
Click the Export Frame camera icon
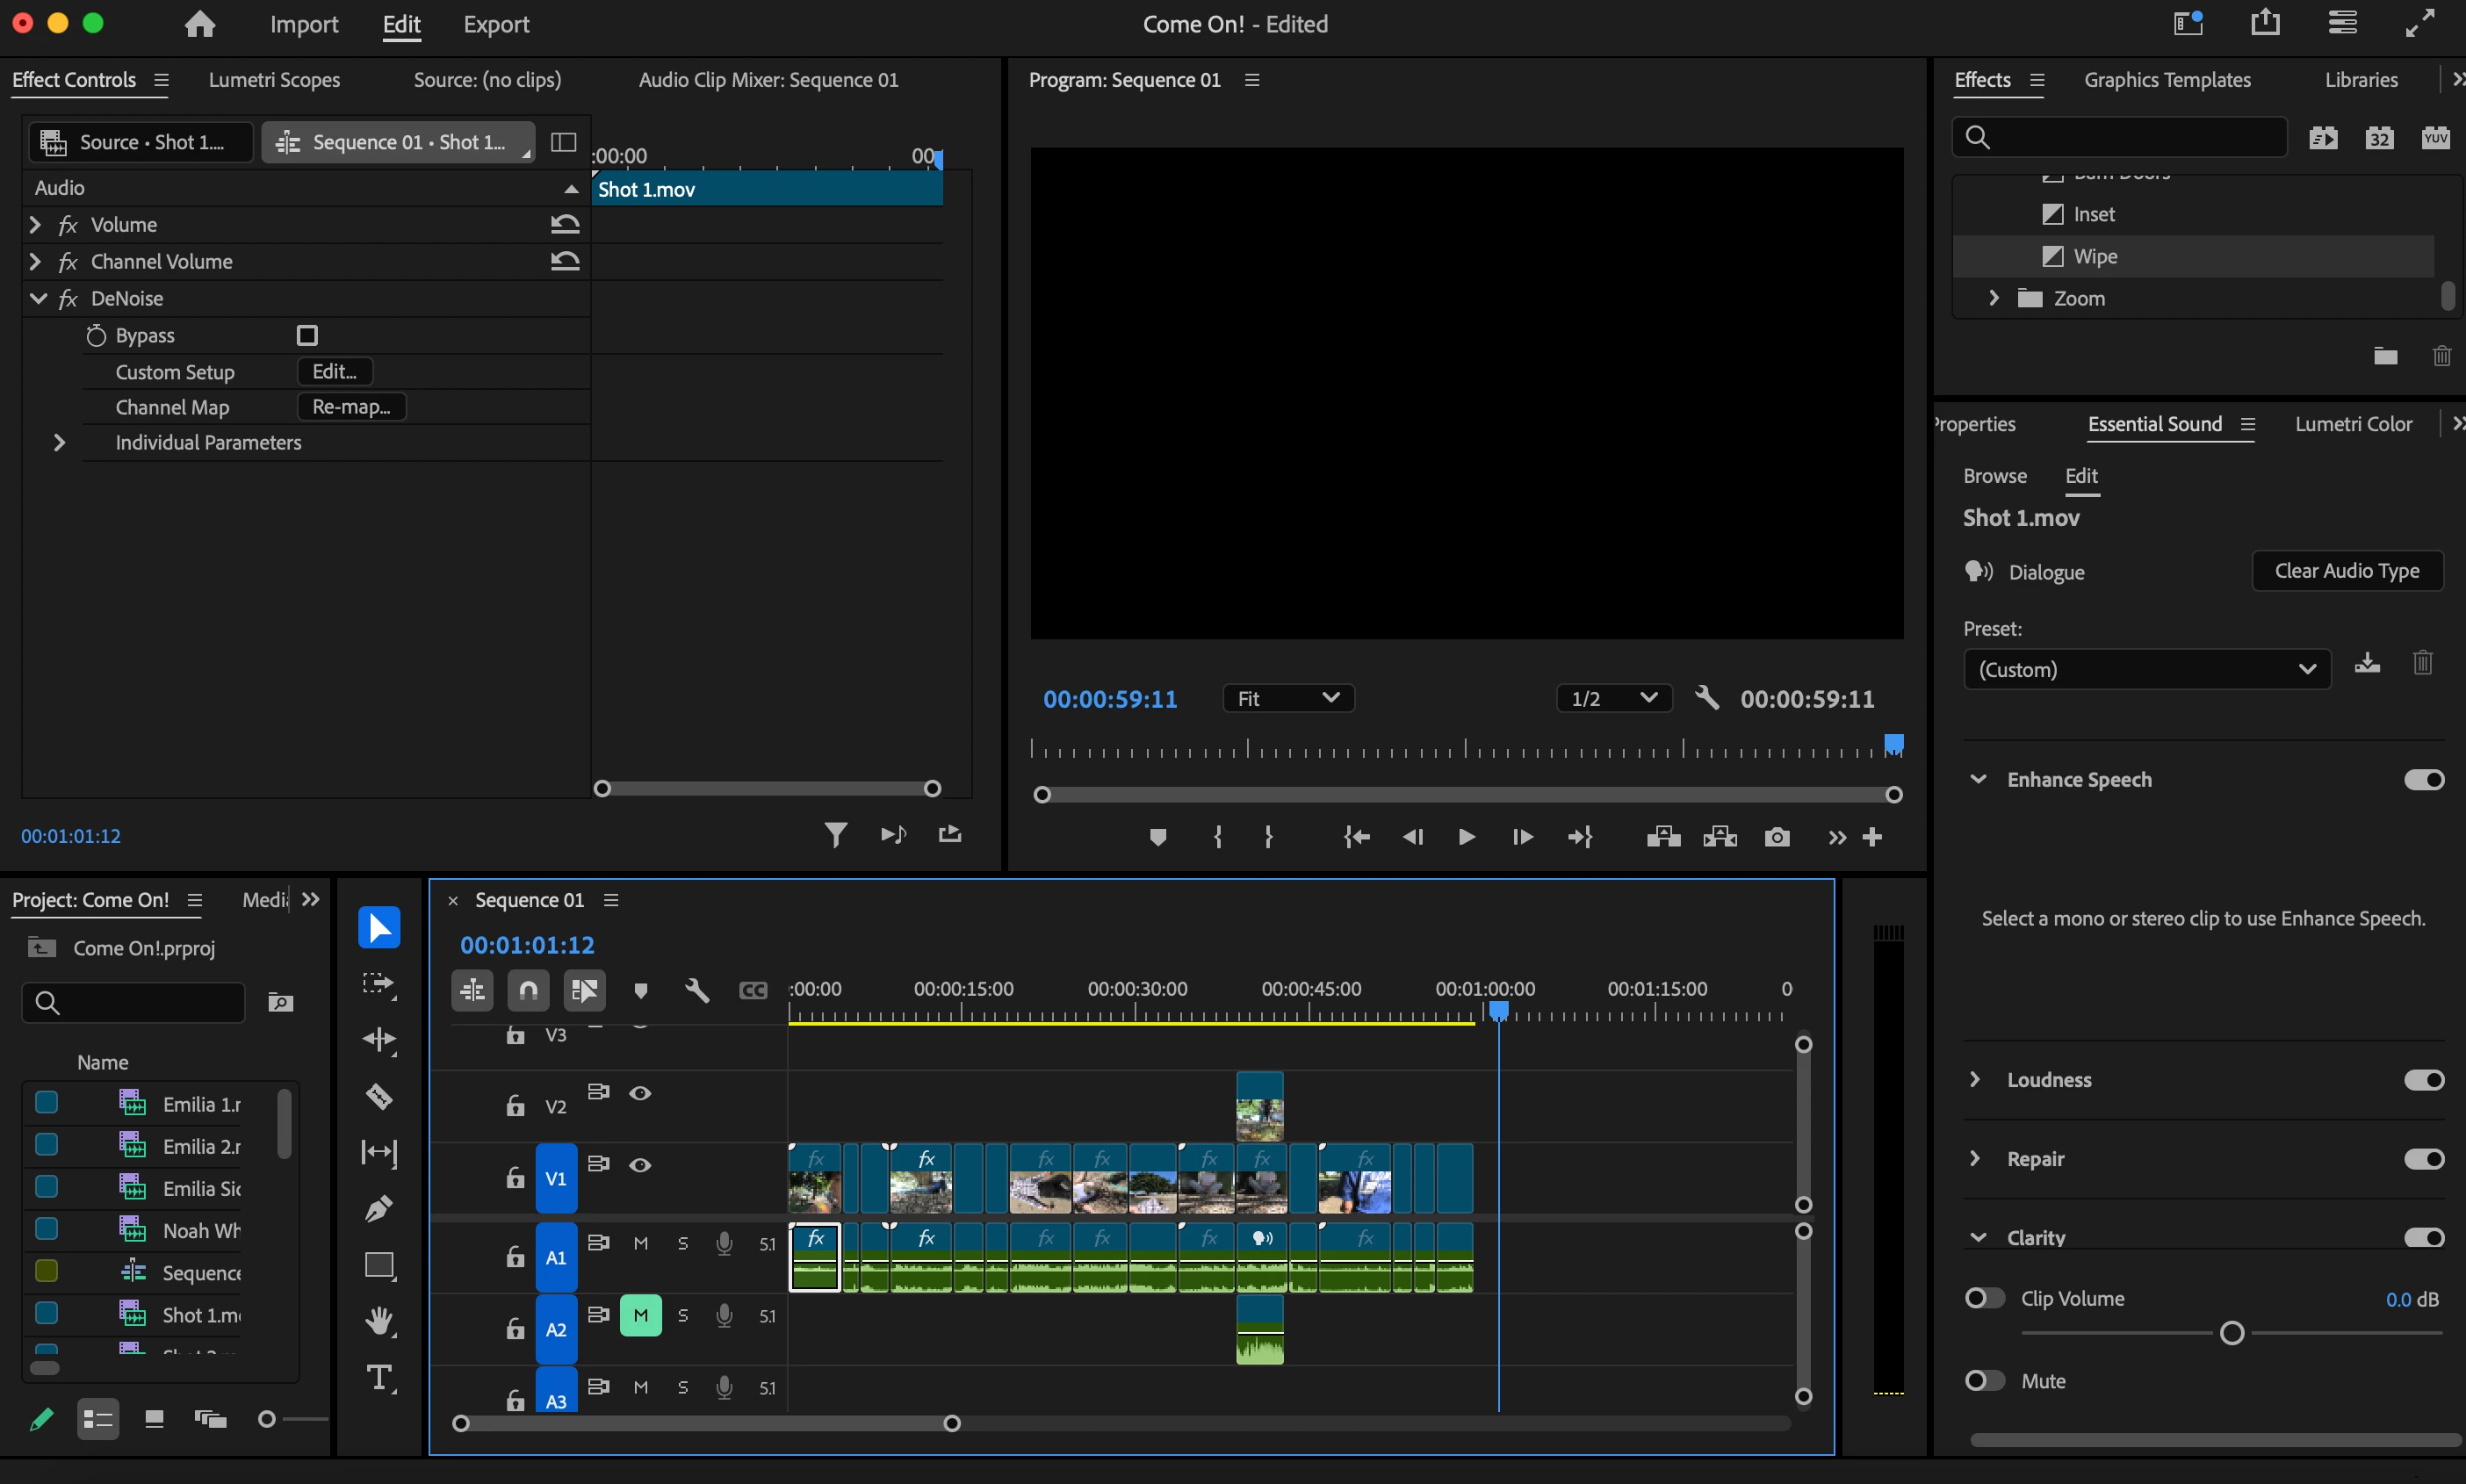pos(1776,837)
